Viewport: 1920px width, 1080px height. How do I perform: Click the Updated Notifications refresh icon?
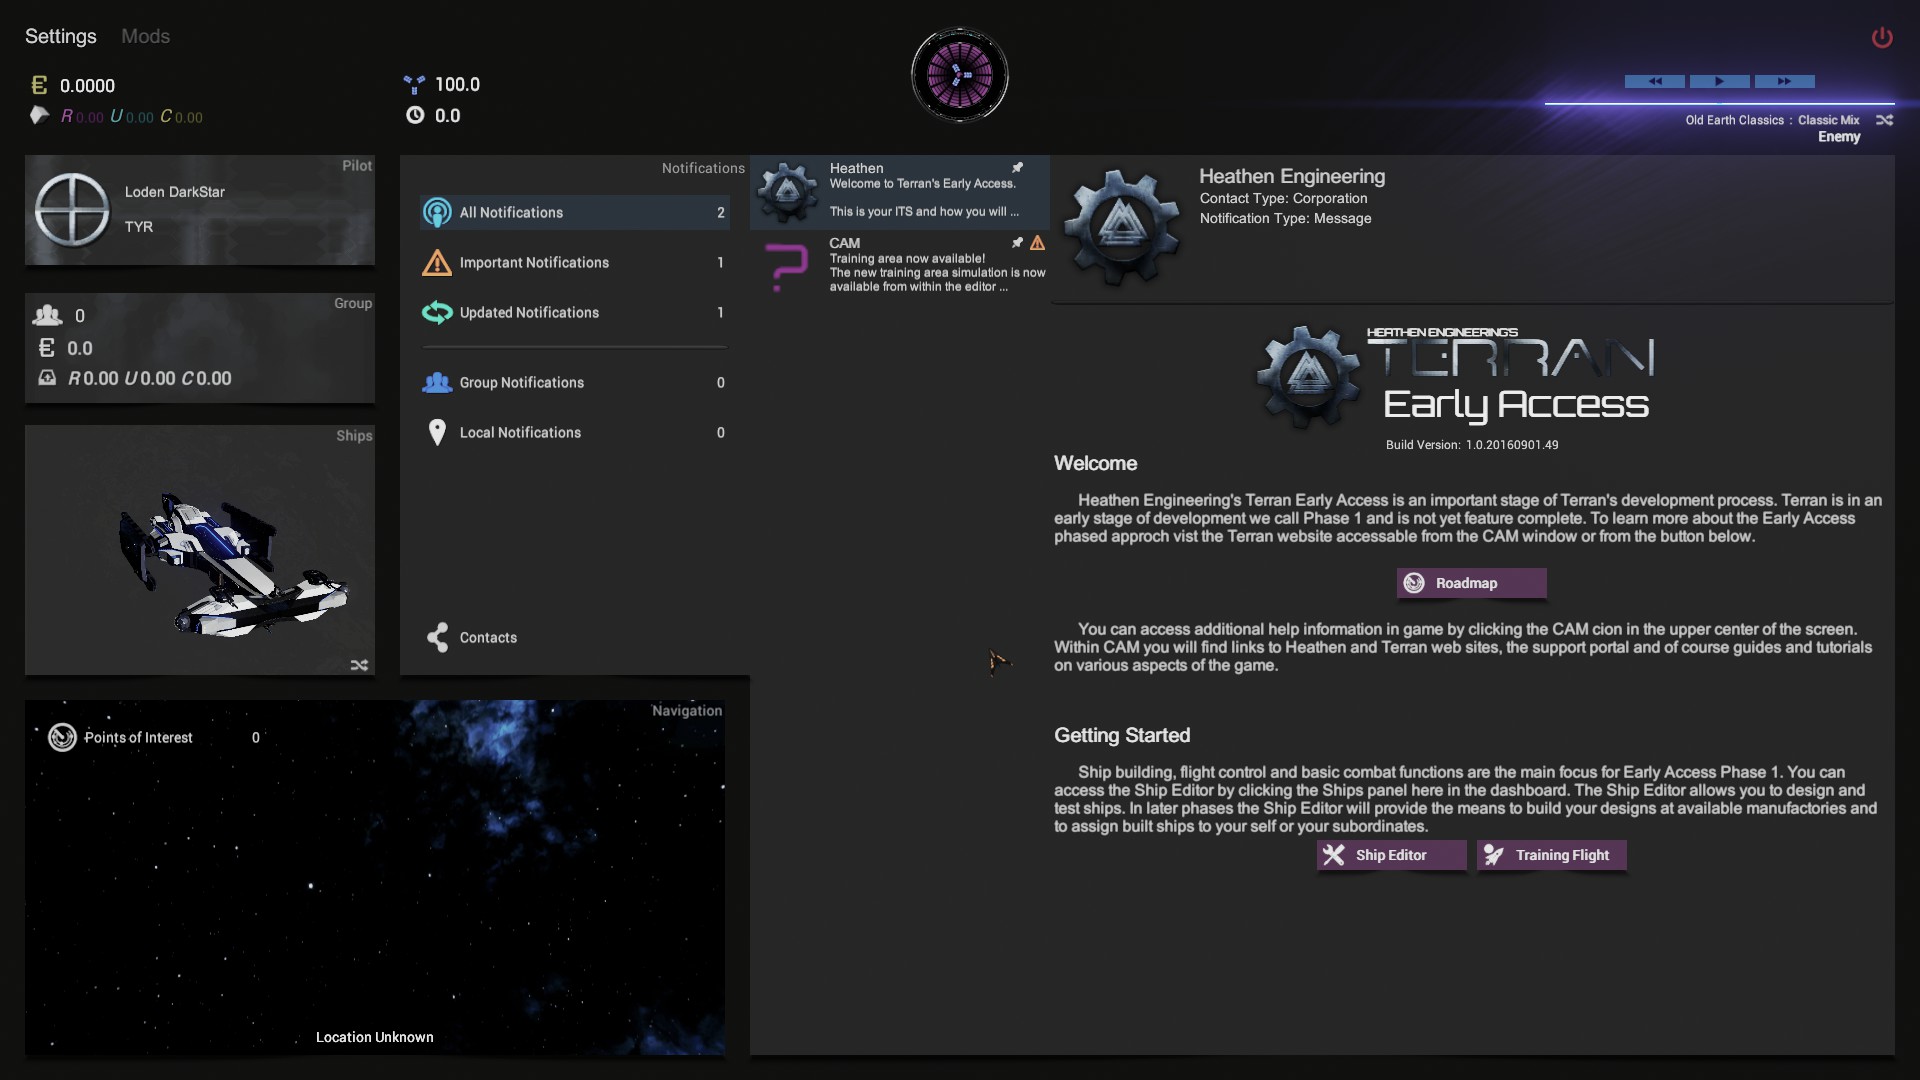437,312
